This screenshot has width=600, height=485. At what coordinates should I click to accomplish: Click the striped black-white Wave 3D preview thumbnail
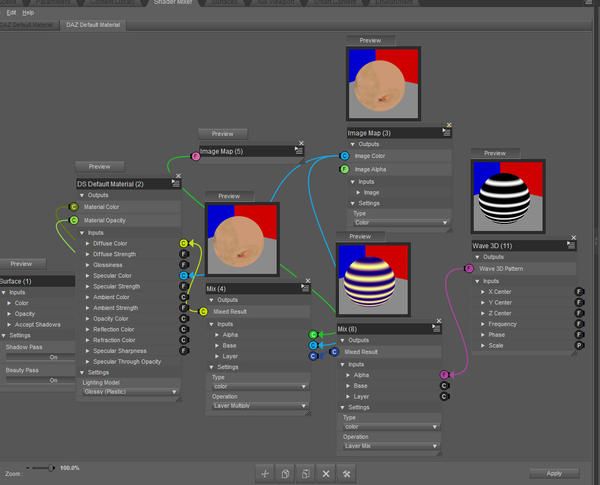click(x=508, y=196)
